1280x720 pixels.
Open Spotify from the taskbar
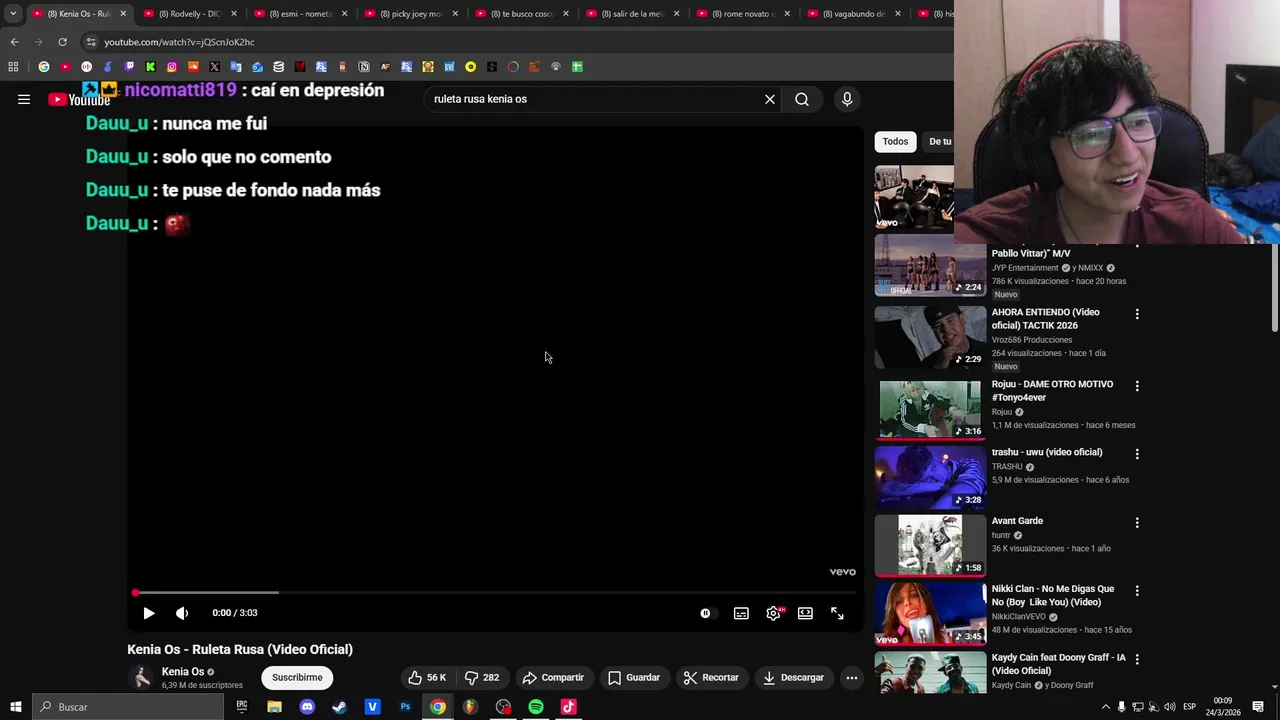coord(536,707)
